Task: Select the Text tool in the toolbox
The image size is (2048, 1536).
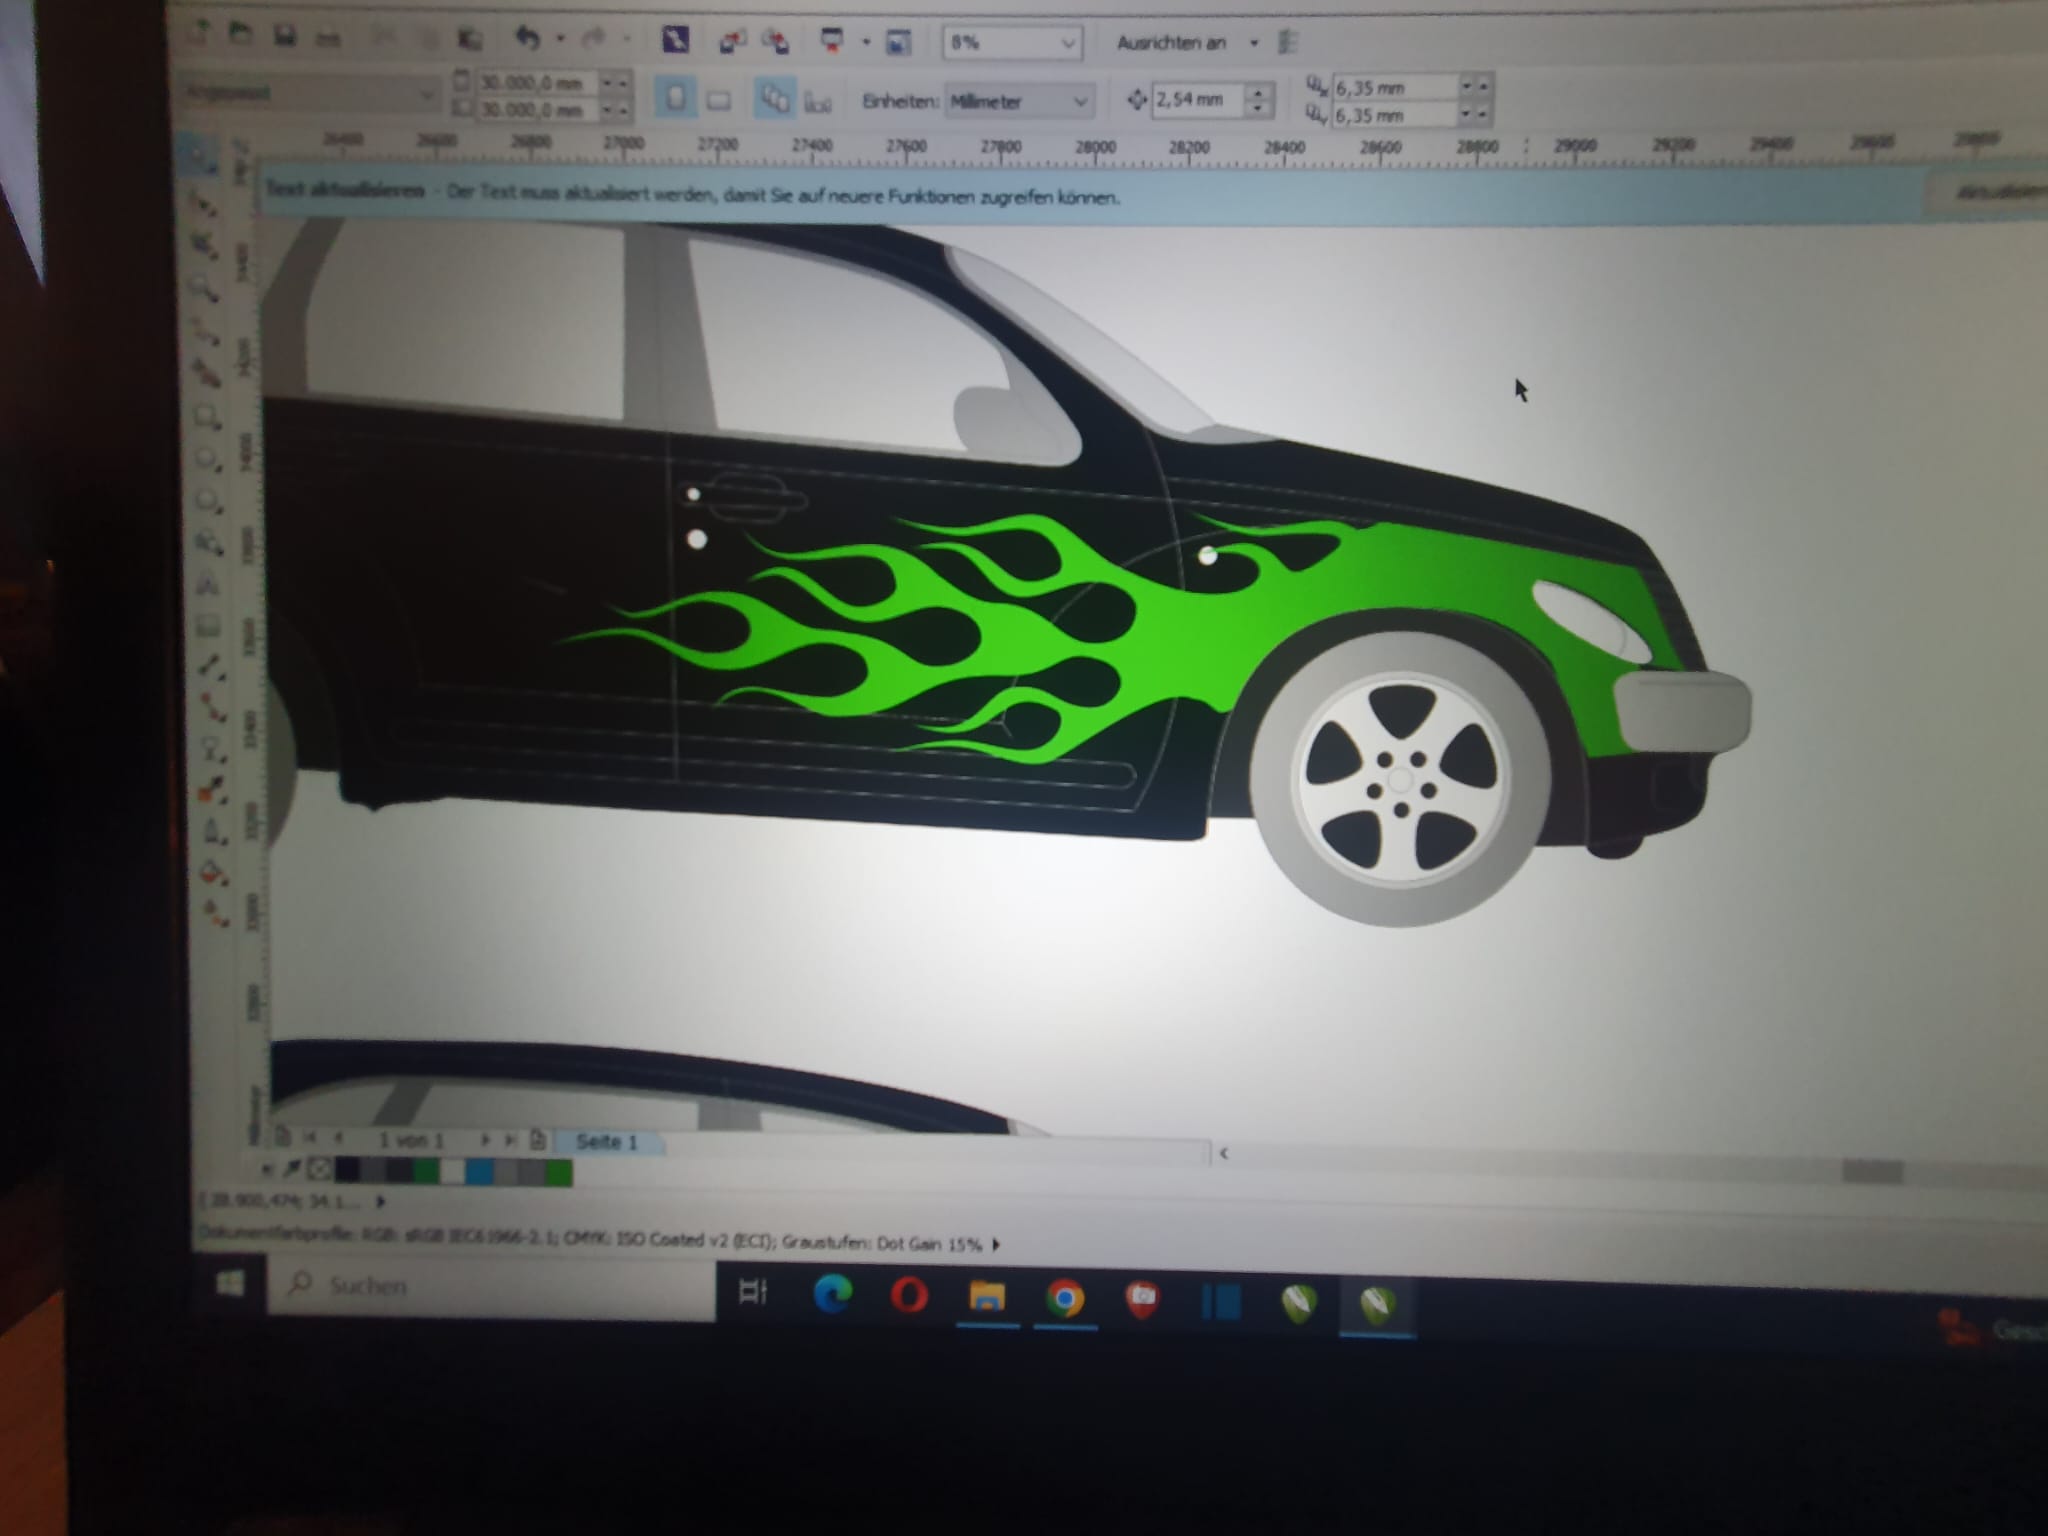Action: click(209, 585)
